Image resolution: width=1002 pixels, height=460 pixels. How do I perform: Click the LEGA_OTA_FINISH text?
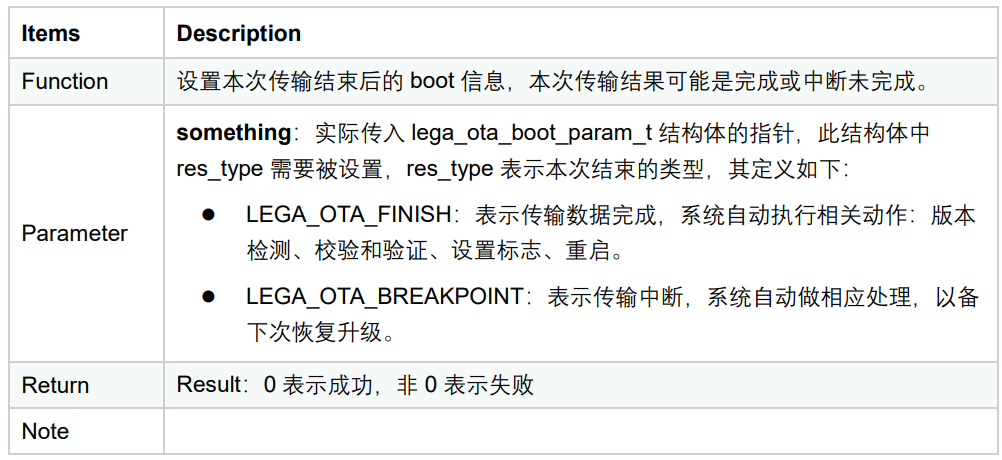pyautogui.click(x=349, y=215)
